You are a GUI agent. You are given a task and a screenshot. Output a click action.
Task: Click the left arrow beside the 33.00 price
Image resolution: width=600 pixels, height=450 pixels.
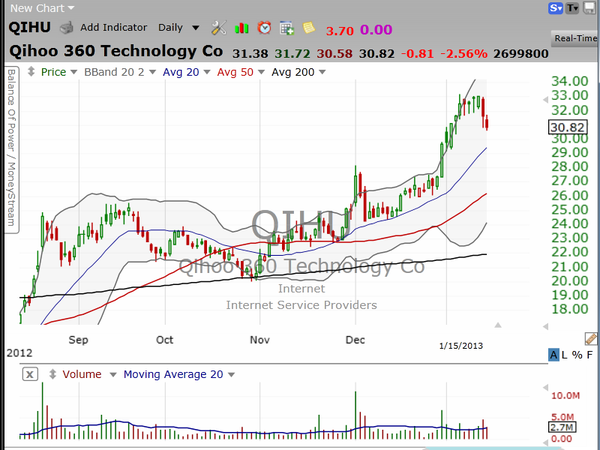click(546, 99)
